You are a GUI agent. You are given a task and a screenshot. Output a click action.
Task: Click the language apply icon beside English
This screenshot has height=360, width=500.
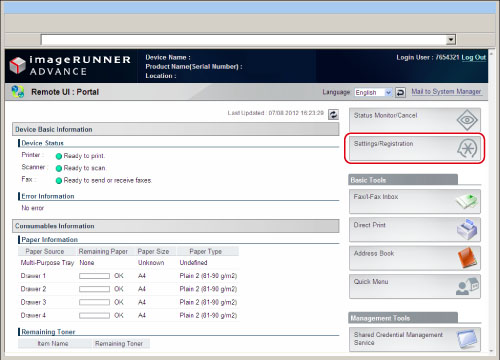click(400, 92)
